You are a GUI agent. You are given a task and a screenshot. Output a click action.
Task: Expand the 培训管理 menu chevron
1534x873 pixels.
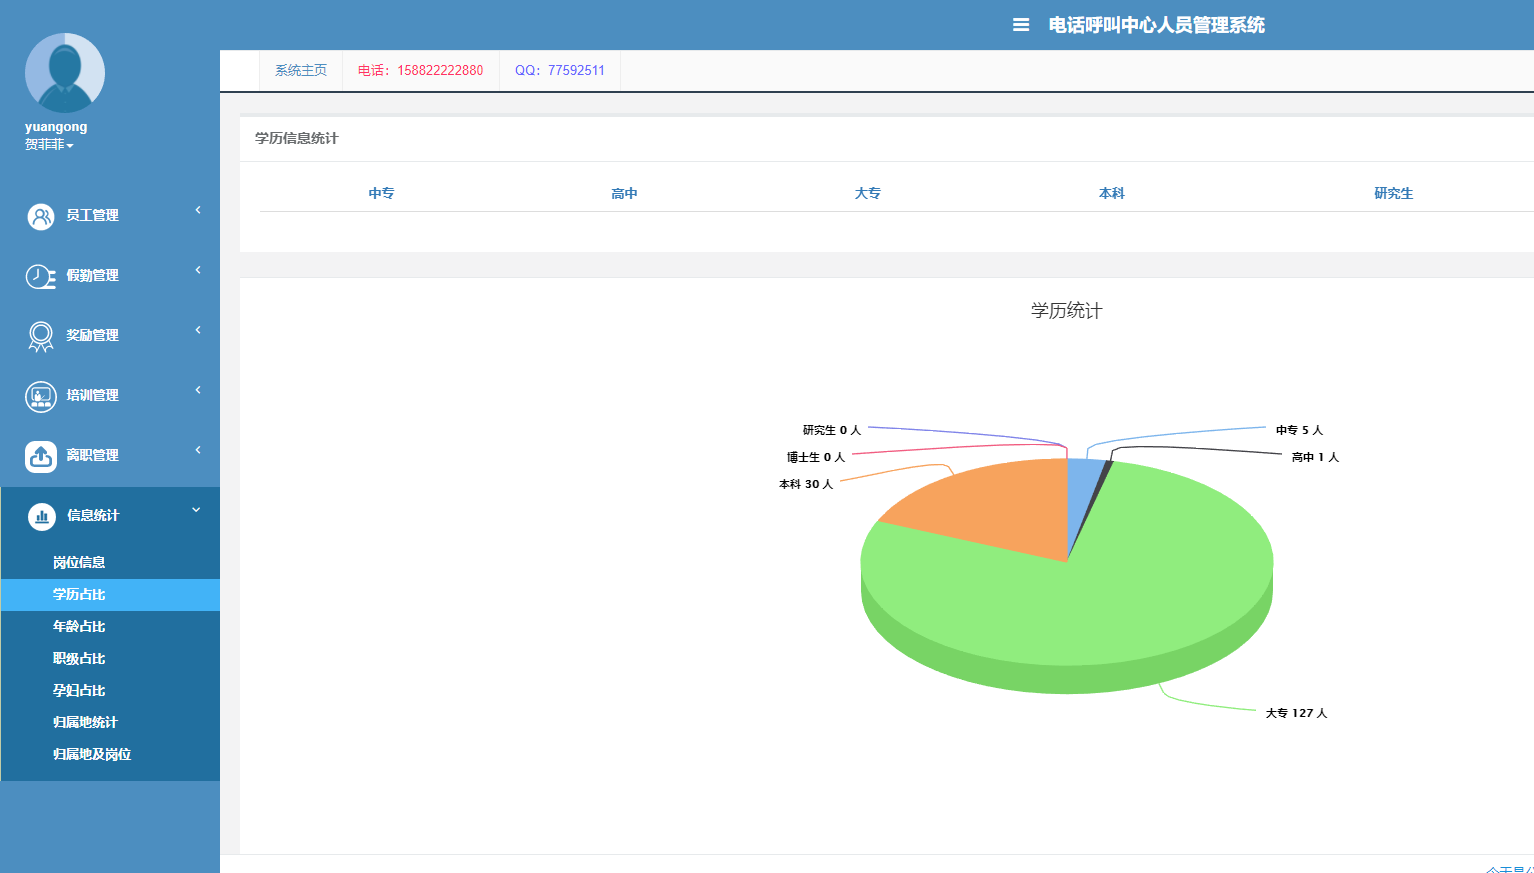(x=198, y=390)
